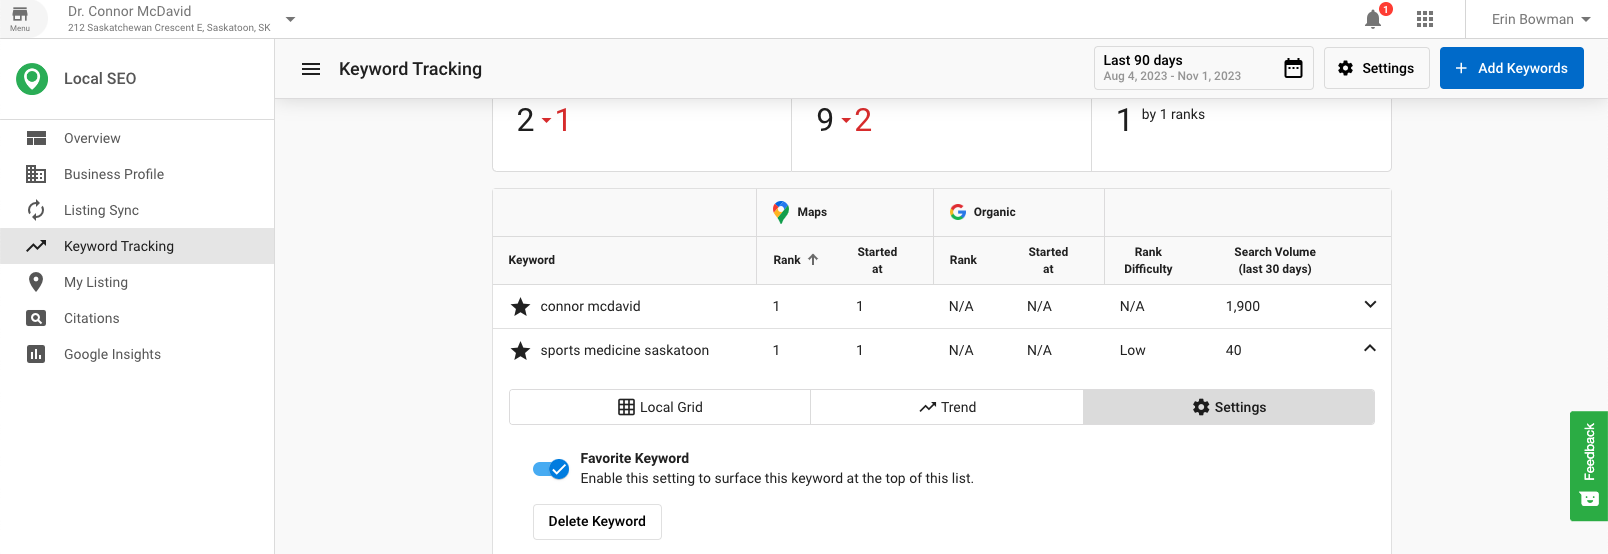Open the notifications bell
Image resolution: width=1608 pixels, height=554 pixels.
[1373, 19]
